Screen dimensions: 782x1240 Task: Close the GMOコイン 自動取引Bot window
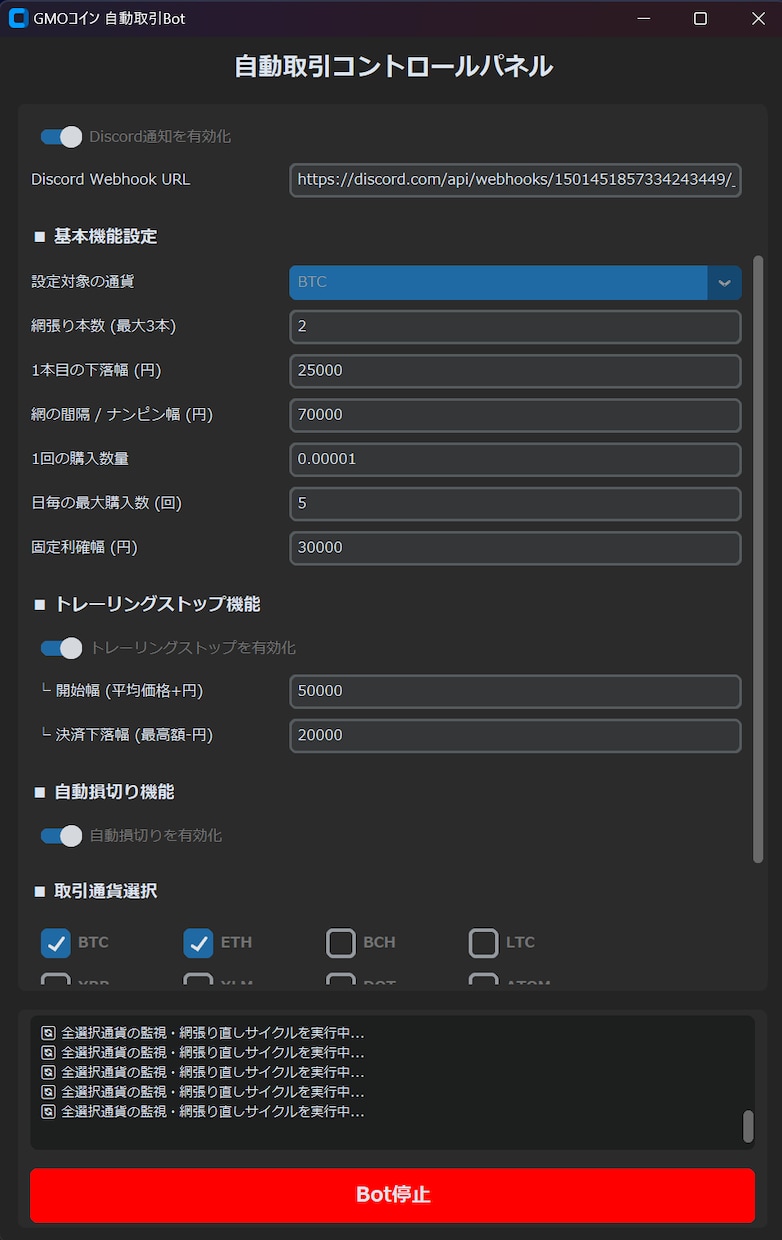[757, 18]
